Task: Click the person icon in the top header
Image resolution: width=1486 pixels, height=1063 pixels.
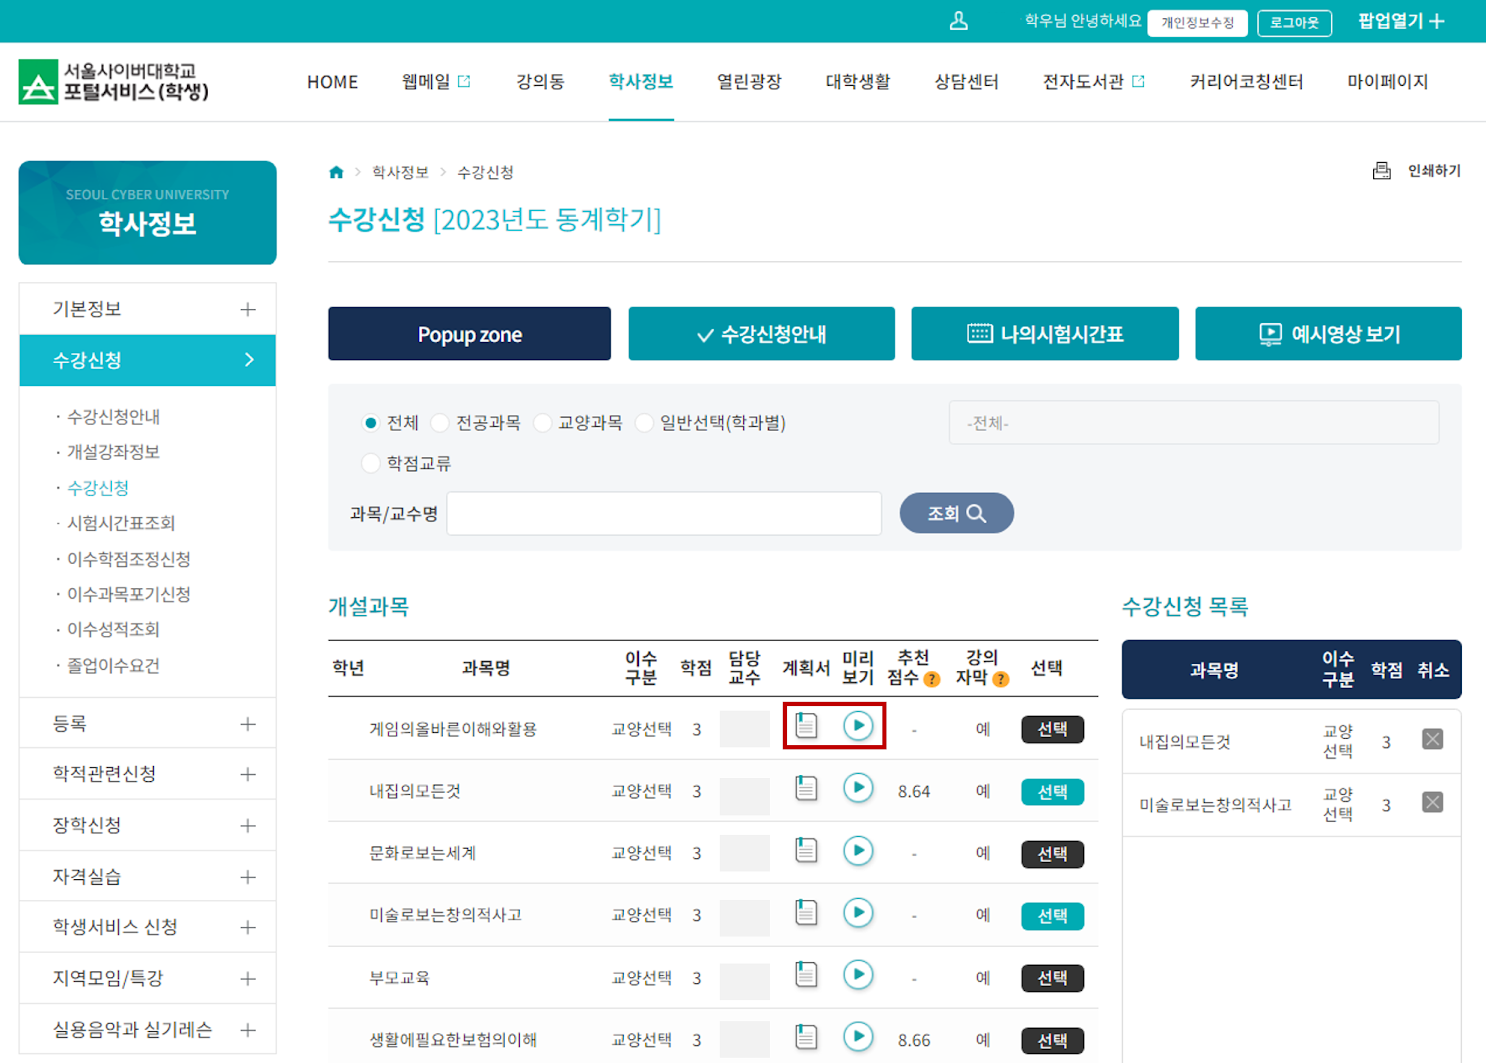Action: pos(958,20)
